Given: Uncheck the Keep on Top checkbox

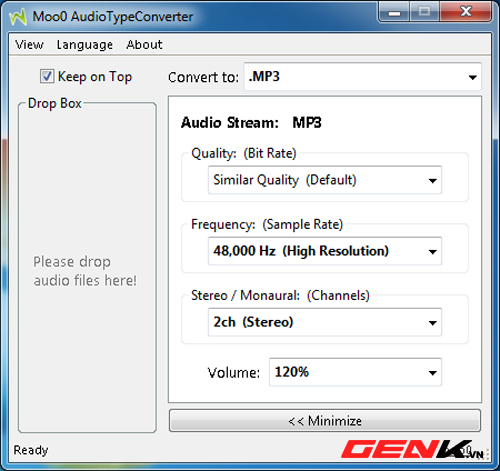Looking at the screenshot, I should pyautogui.click(x=47, y=76).
